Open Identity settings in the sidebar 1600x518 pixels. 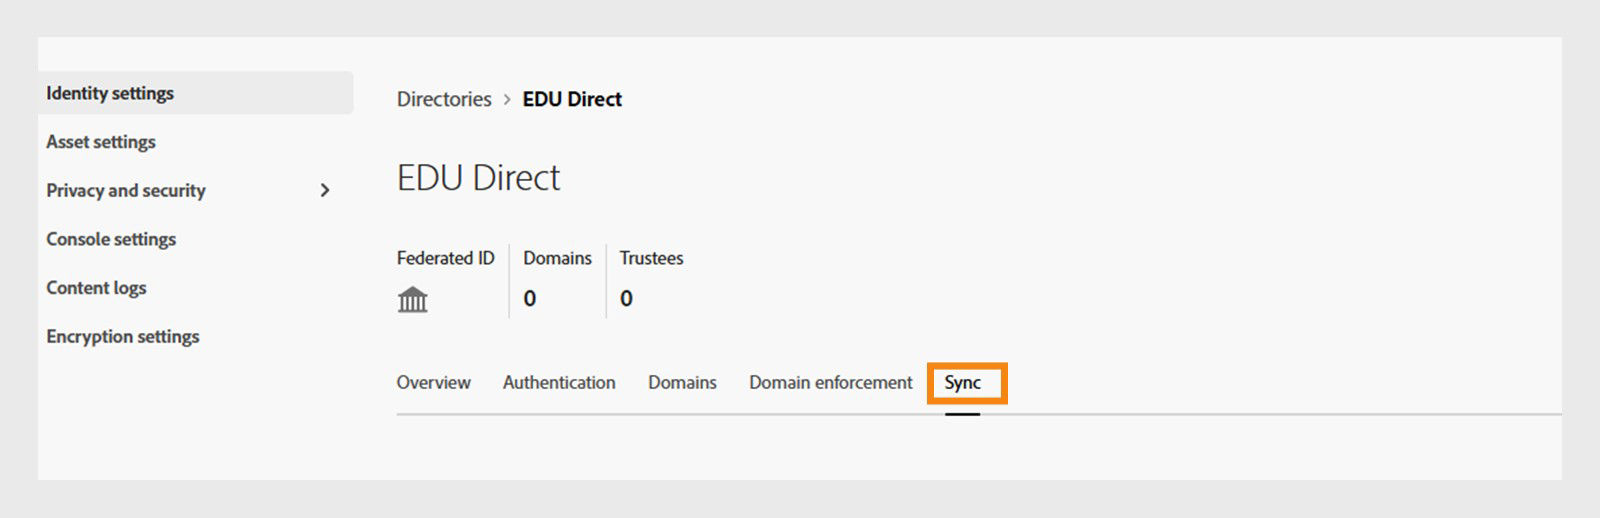[x=195, y=93]
